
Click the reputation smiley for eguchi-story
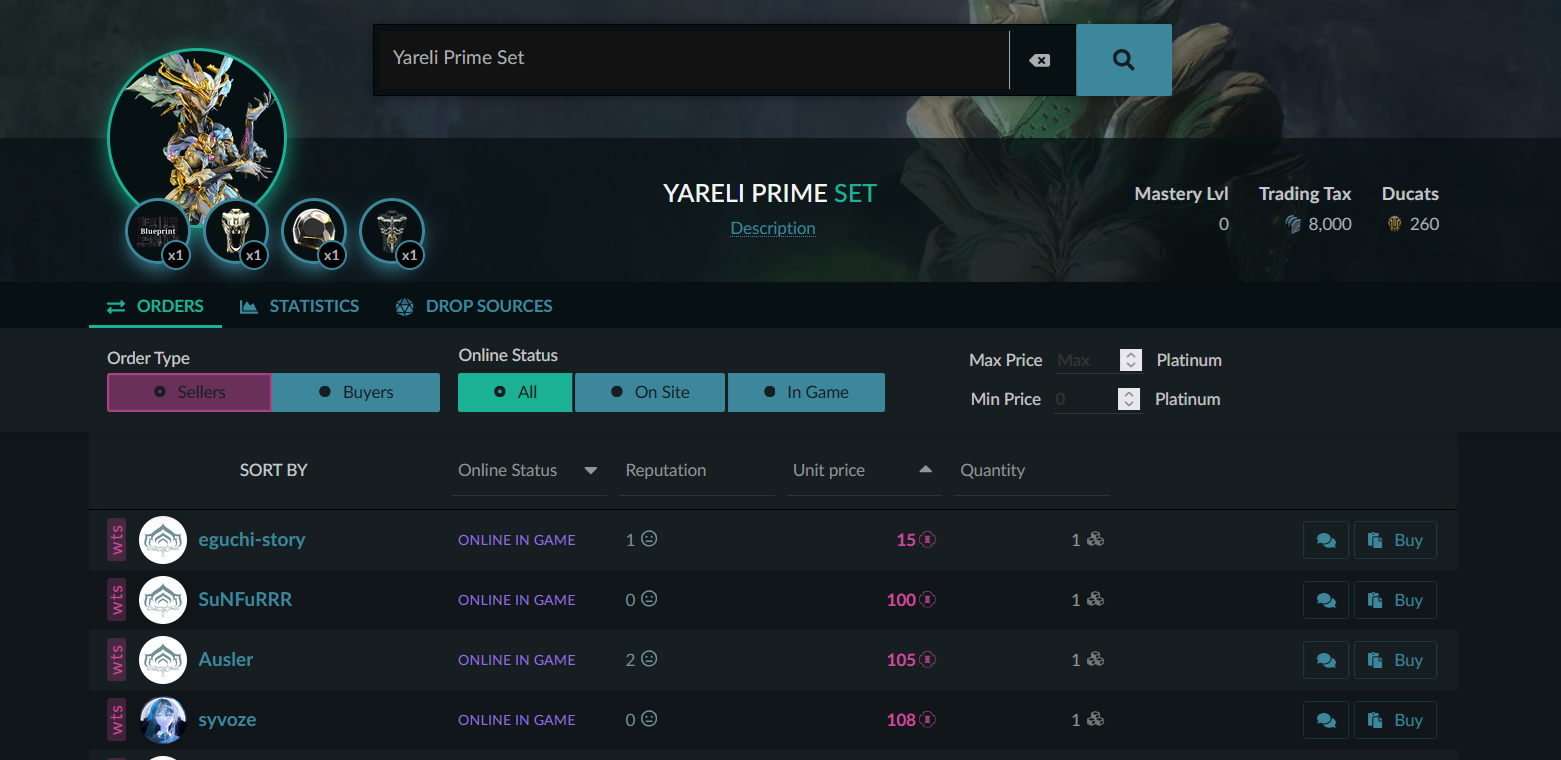[x=649, y=539]
